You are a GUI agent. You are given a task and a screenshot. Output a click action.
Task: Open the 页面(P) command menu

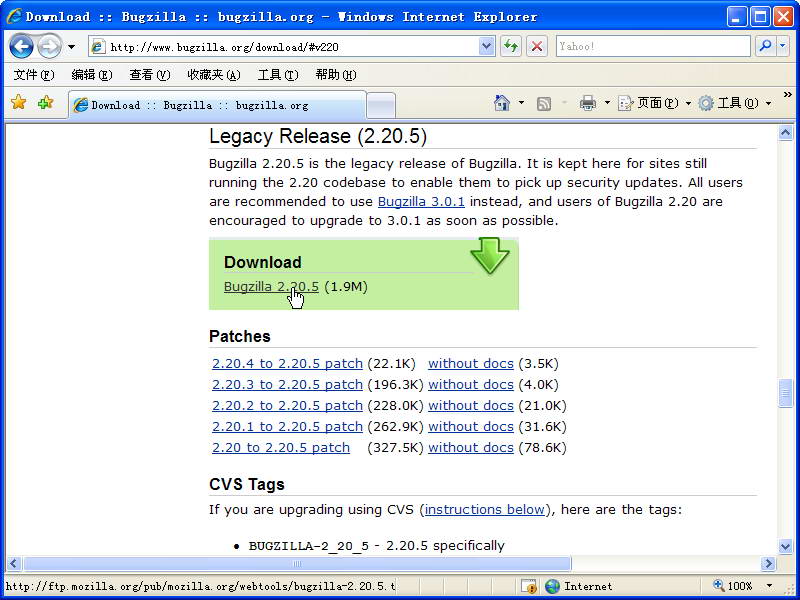(x=654, y=103)
